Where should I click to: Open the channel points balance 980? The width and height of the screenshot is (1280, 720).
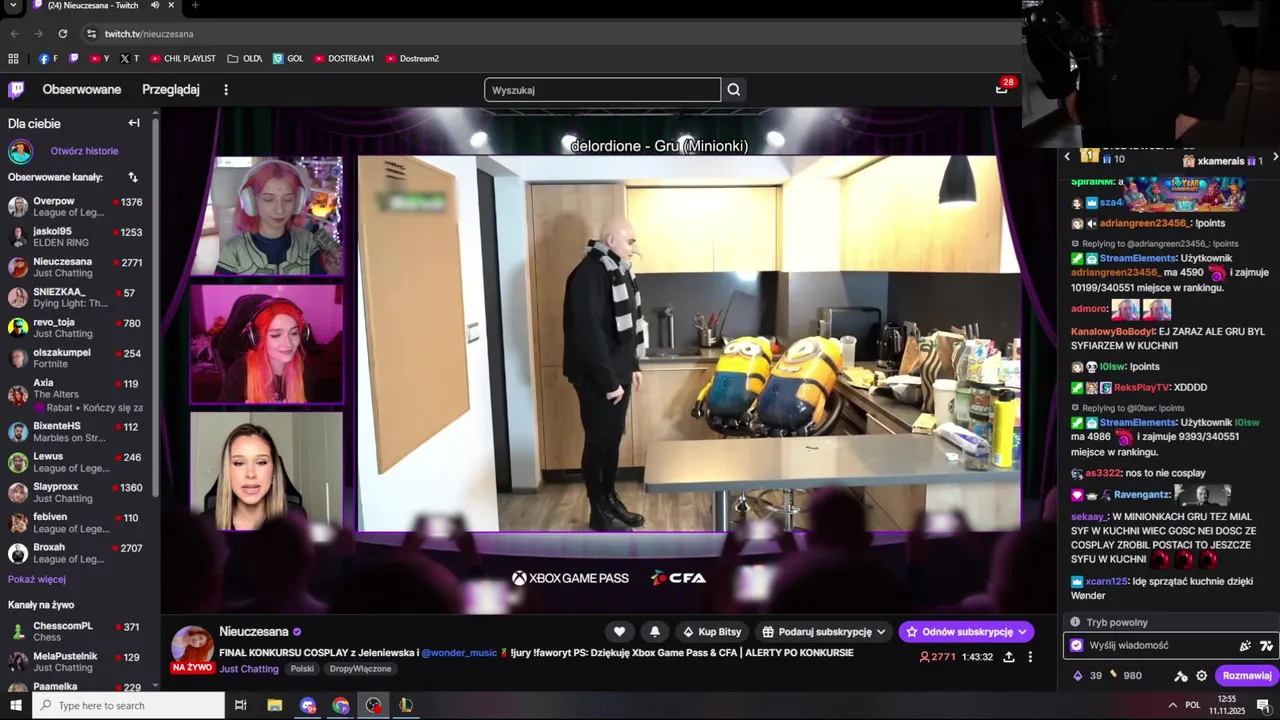[x=1125, y=676]
